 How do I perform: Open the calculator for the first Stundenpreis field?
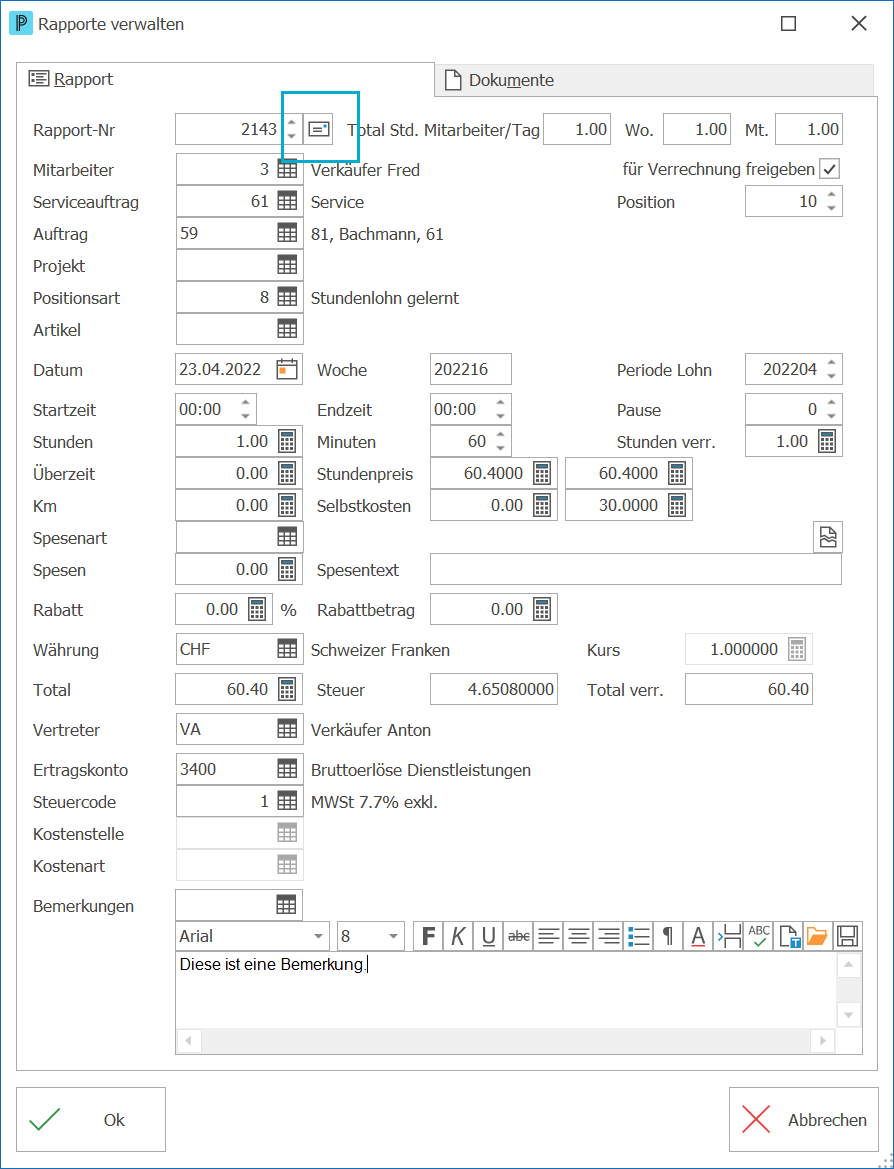tap(542, 473)
